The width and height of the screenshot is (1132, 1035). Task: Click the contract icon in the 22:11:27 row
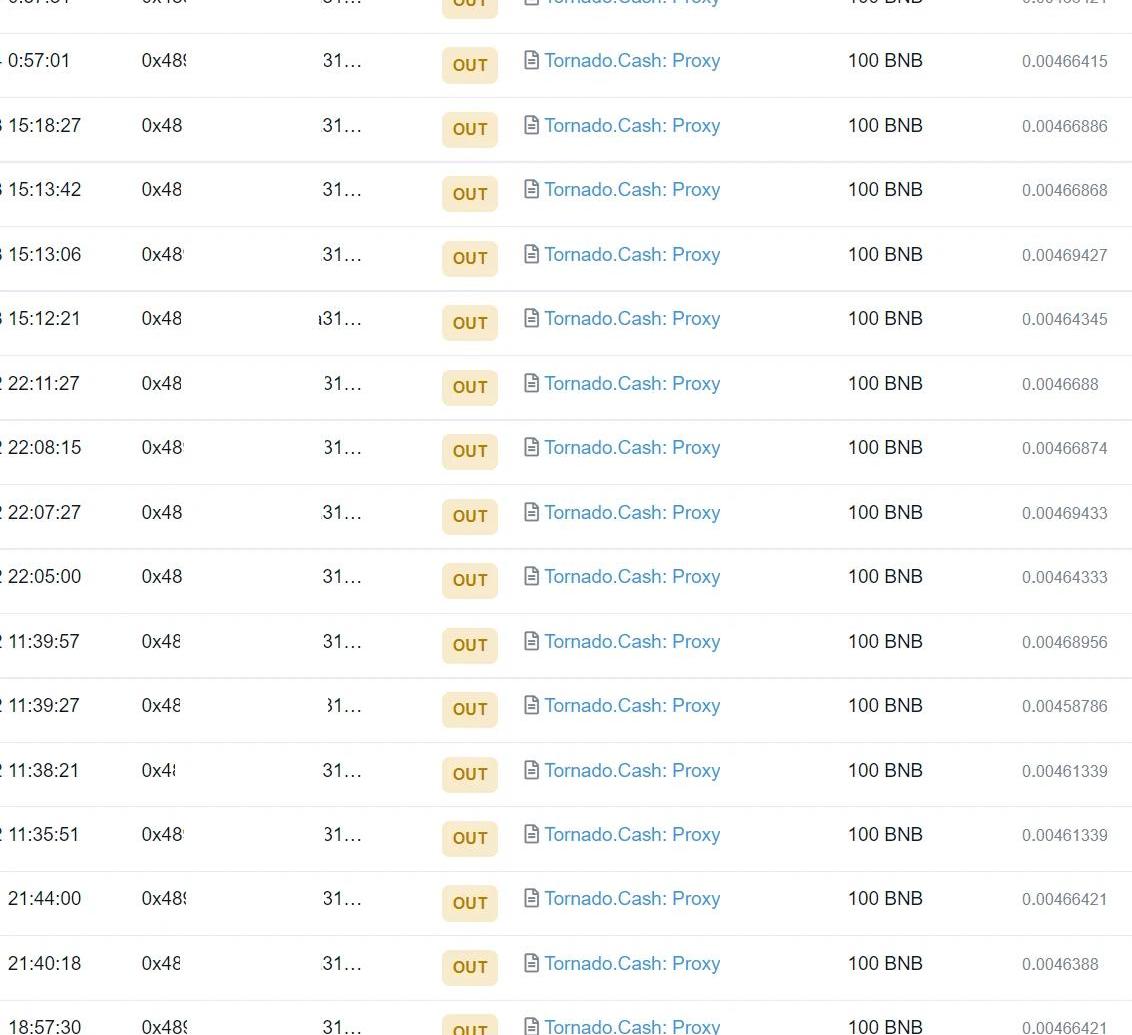point(531,383)
